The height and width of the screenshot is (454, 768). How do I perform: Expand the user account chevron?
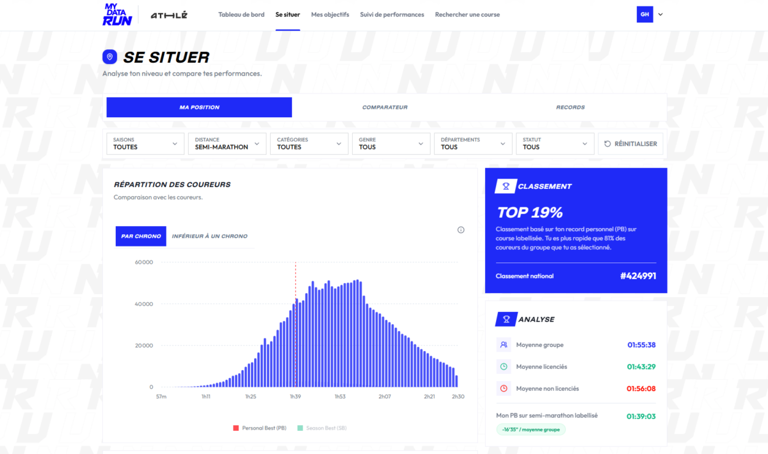[660, 15]
